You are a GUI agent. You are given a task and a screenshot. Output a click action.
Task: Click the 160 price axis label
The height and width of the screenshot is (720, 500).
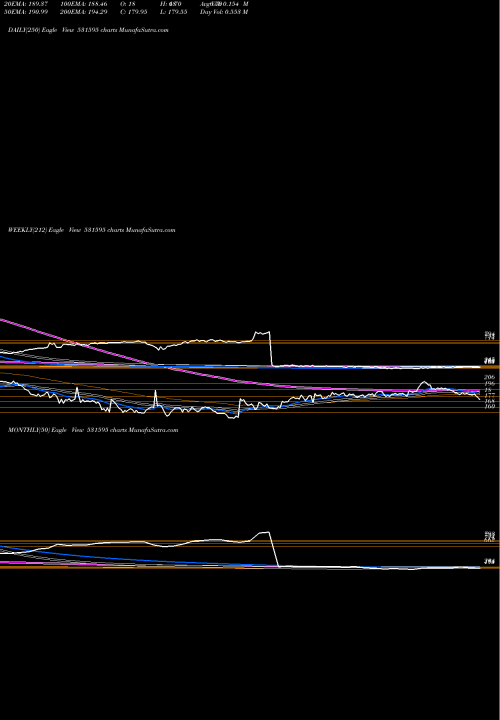point(489,406)
